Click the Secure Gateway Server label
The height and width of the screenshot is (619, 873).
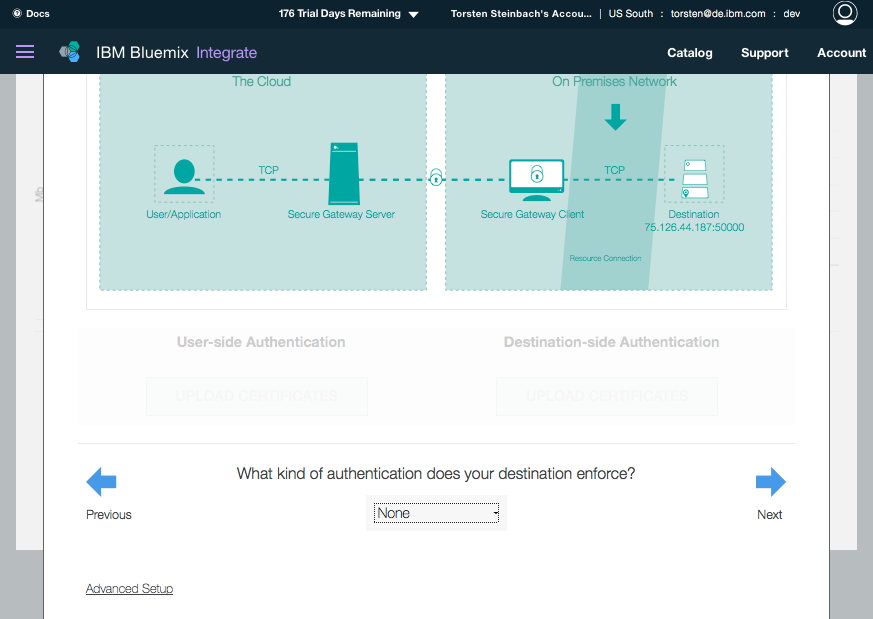pyautogui.click(x=341, y=214)
